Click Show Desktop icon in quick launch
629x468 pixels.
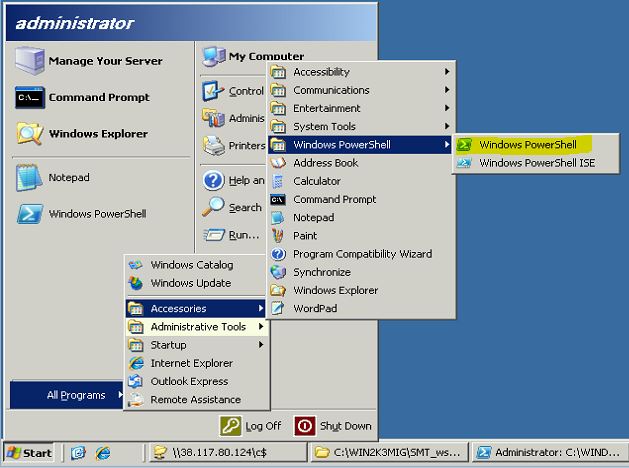(78, 453)
